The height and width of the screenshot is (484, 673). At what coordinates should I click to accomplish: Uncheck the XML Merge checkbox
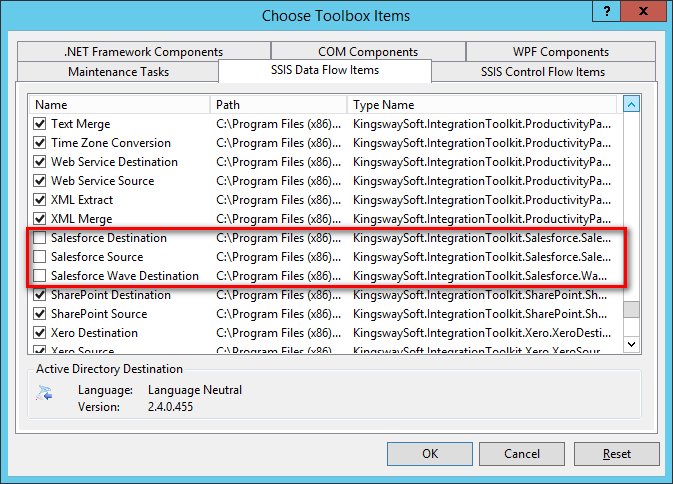coord(39,219)
